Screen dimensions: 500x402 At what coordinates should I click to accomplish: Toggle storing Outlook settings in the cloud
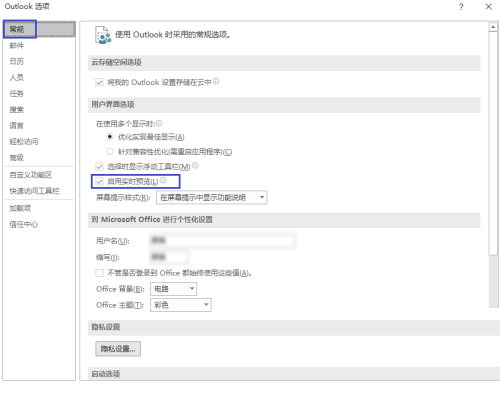(99, 82)
